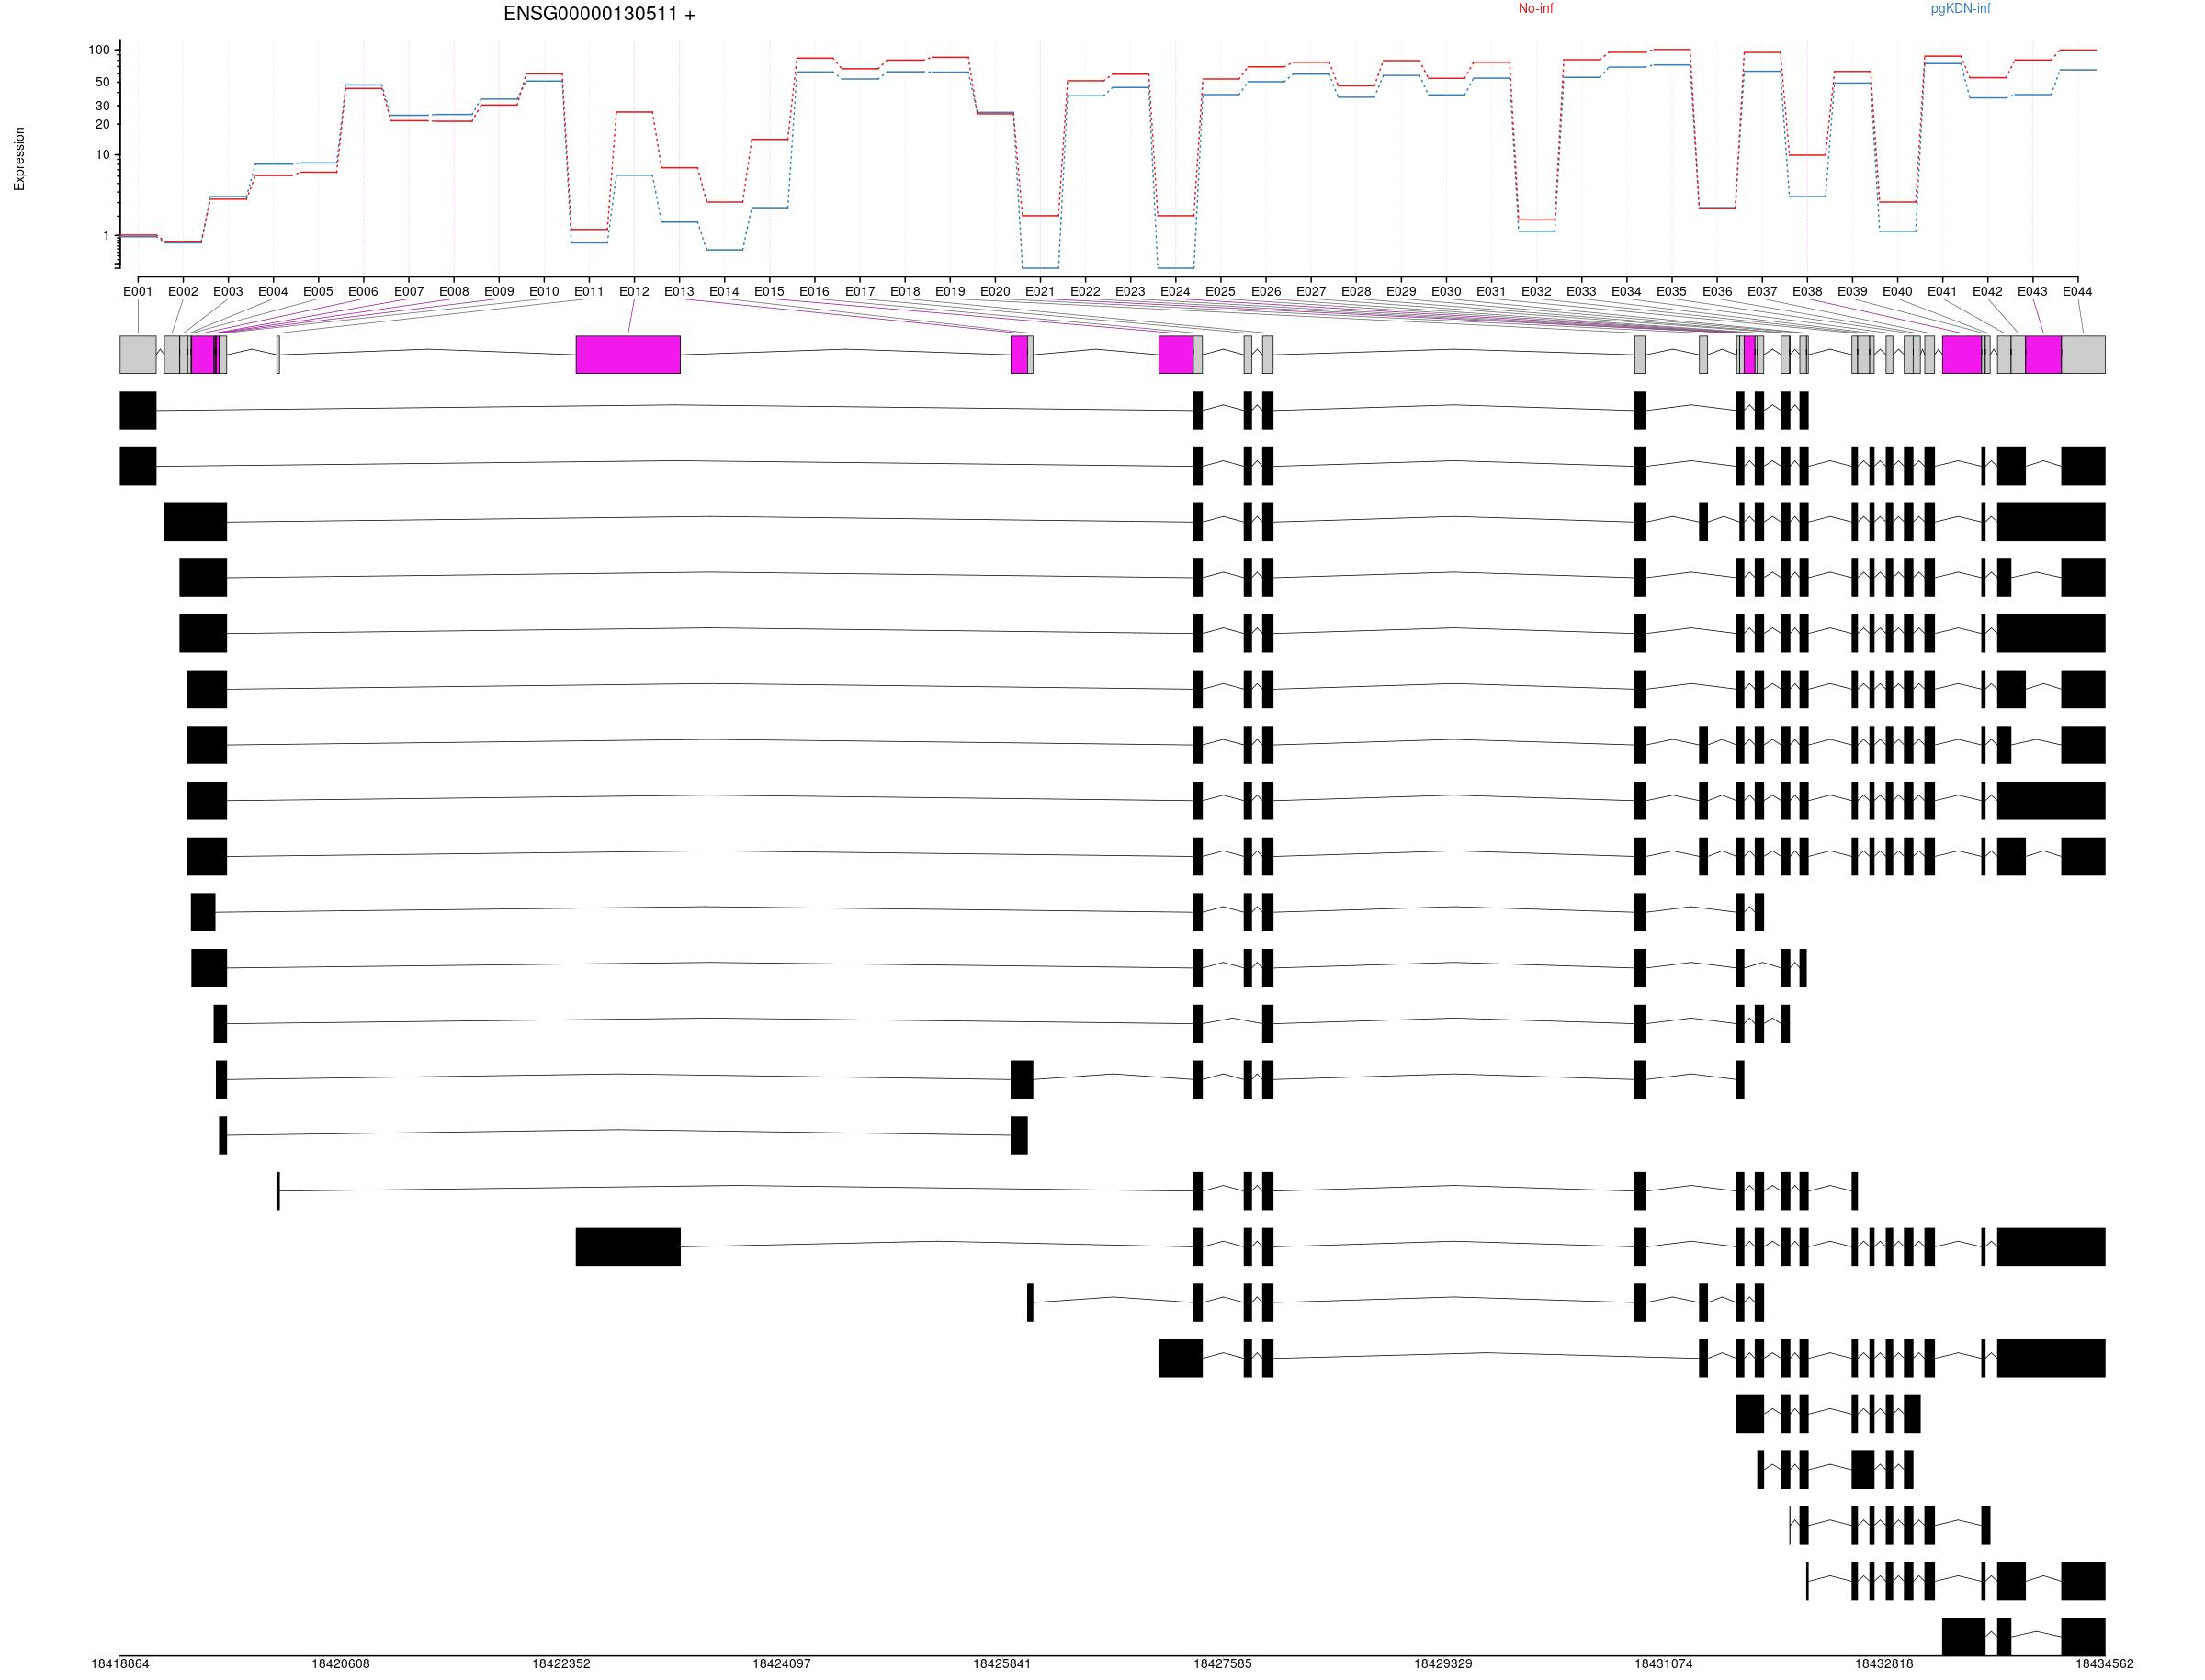Click genomic coordinate 18429329
Screen dimensions: 2205x1680
[1443, 1664]
